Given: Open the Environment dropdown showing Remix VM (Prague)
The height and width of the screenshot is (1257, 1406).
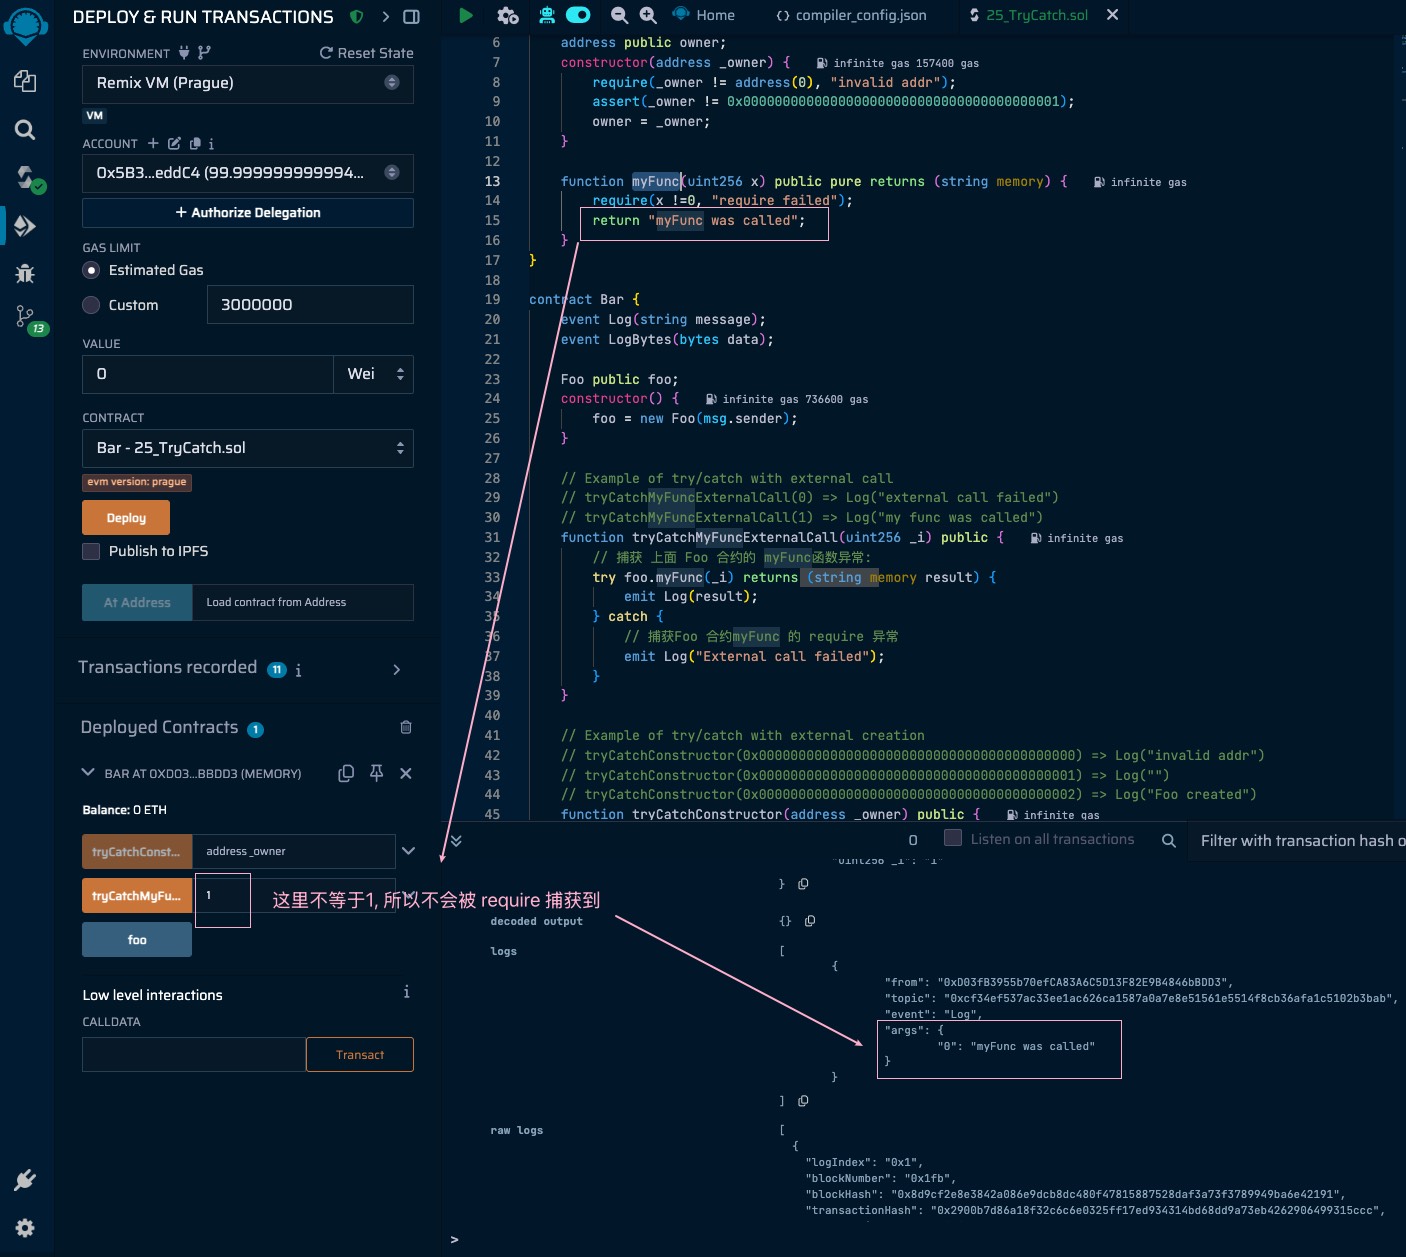Looking at the screenshot, I should click(x=246, y=84).
